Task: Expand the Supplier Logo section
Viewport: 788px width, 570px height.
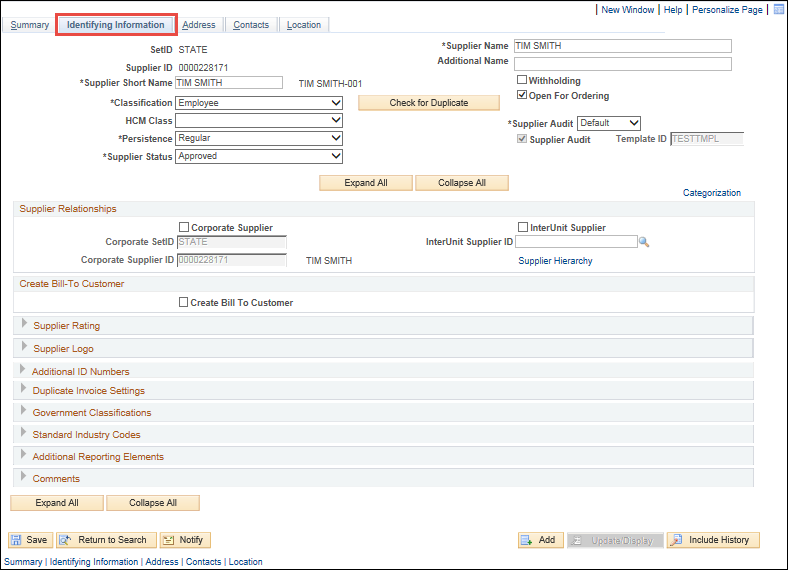Action: [24, 347]
